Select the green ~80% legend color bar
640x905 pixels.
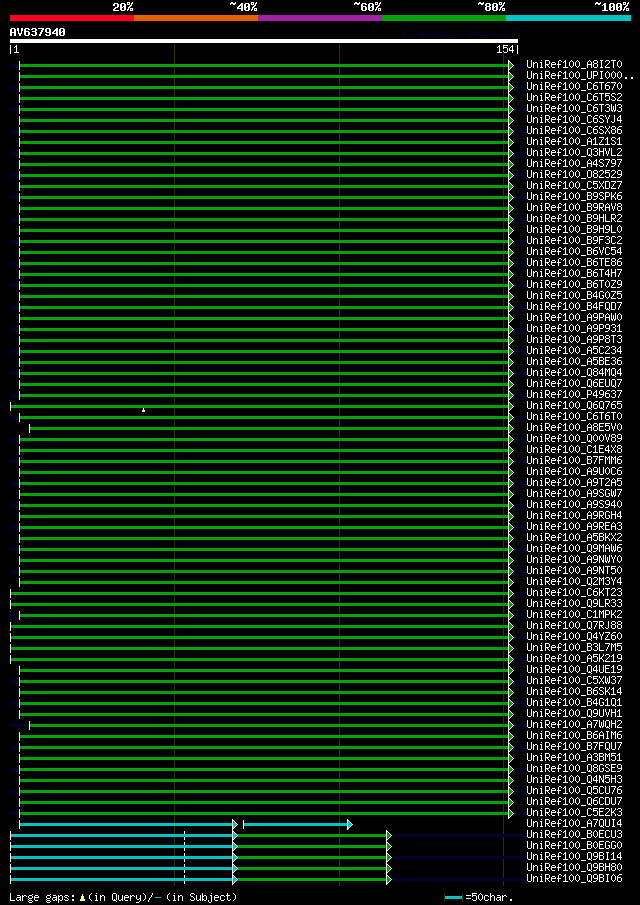click(x=444, y=18)
